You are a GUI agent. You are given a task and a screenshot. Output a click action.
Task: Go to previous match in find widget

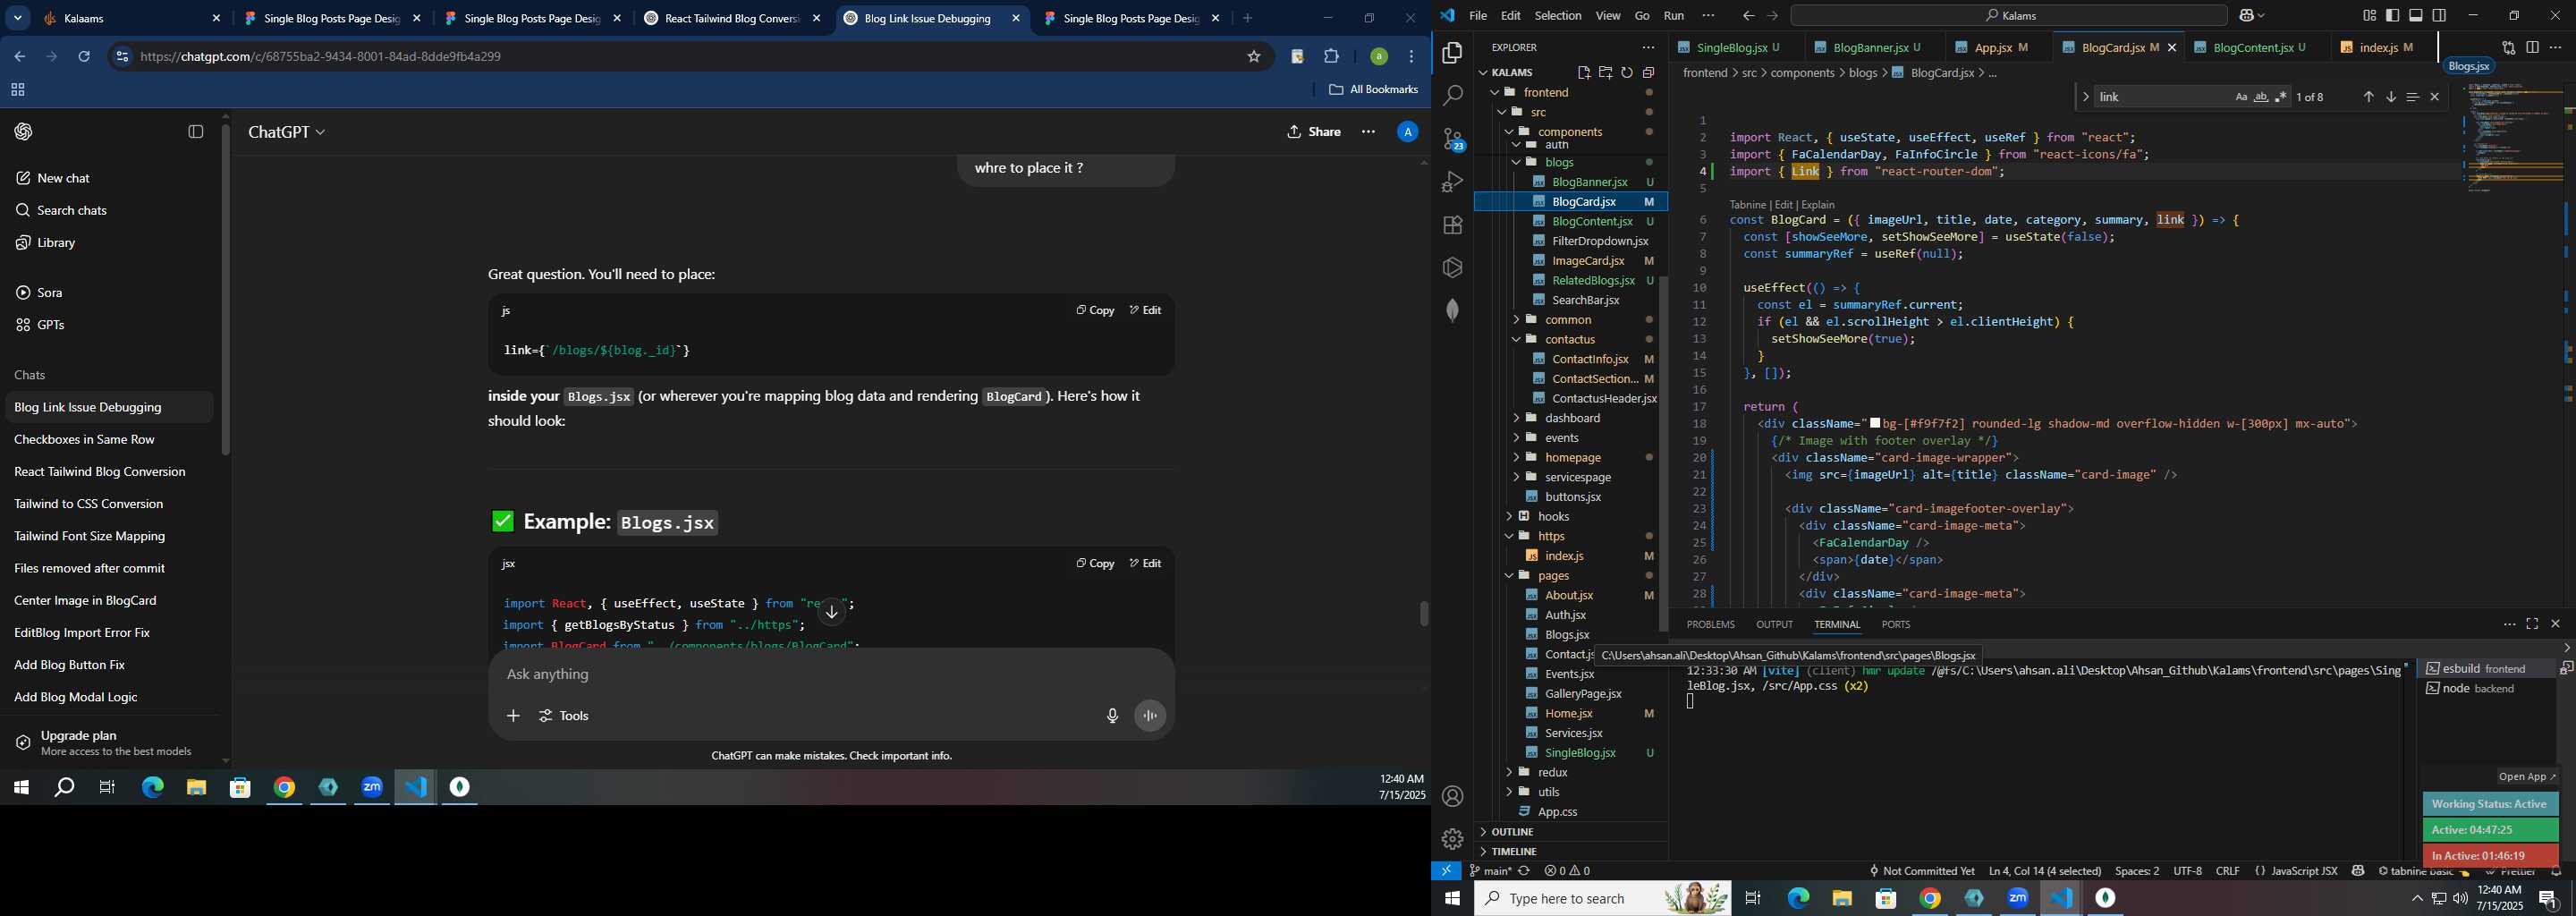2368,97
